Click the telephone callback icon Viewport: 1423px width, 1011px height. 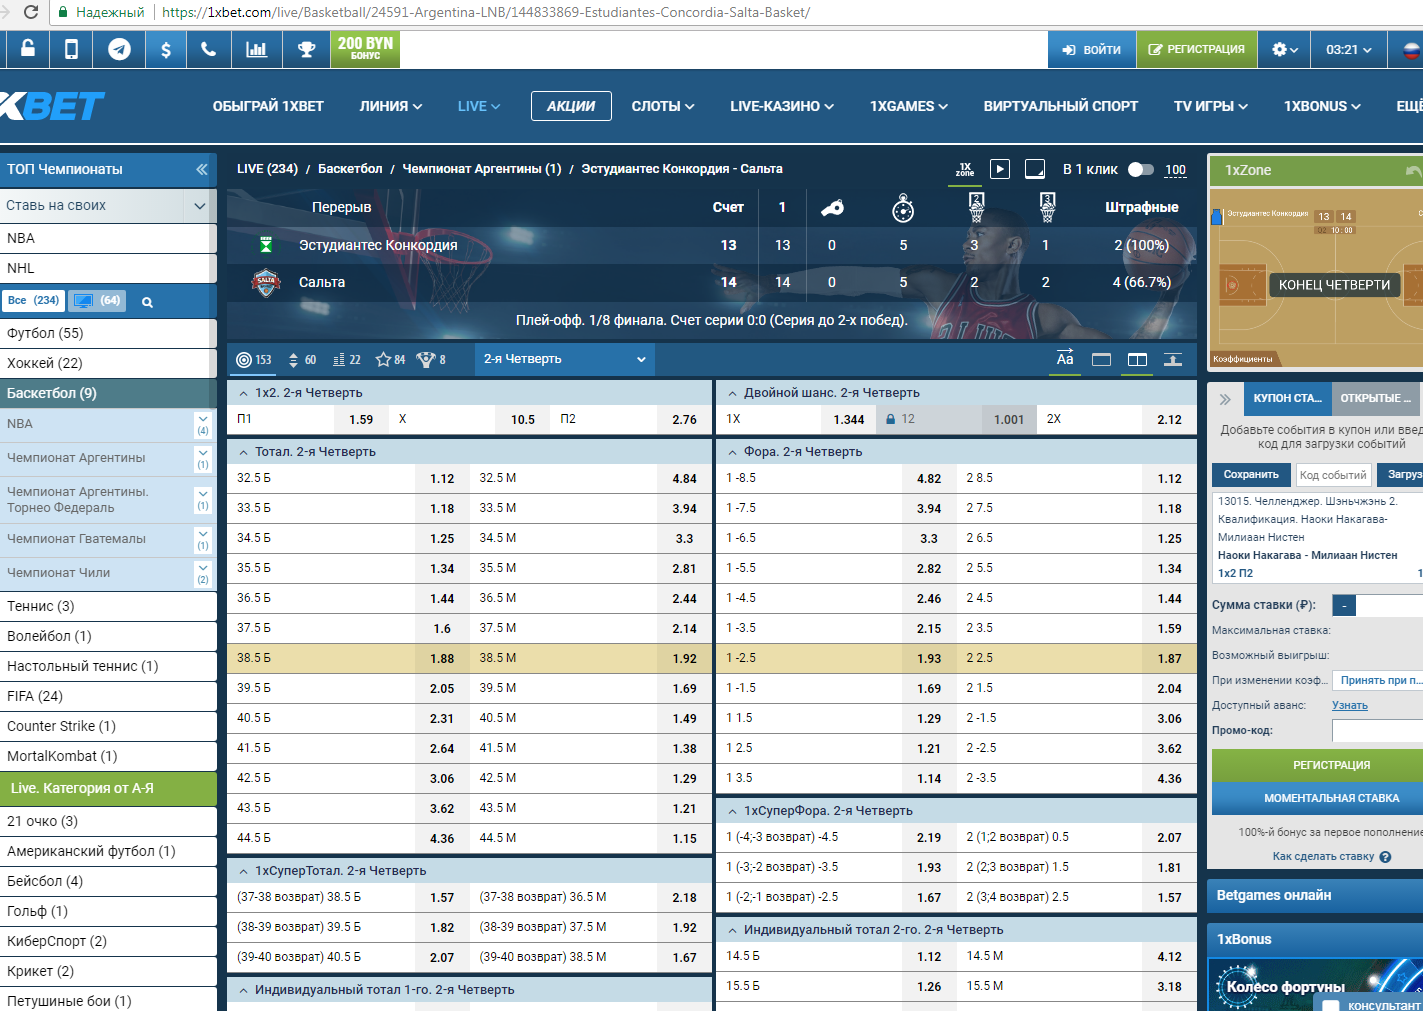208,49
